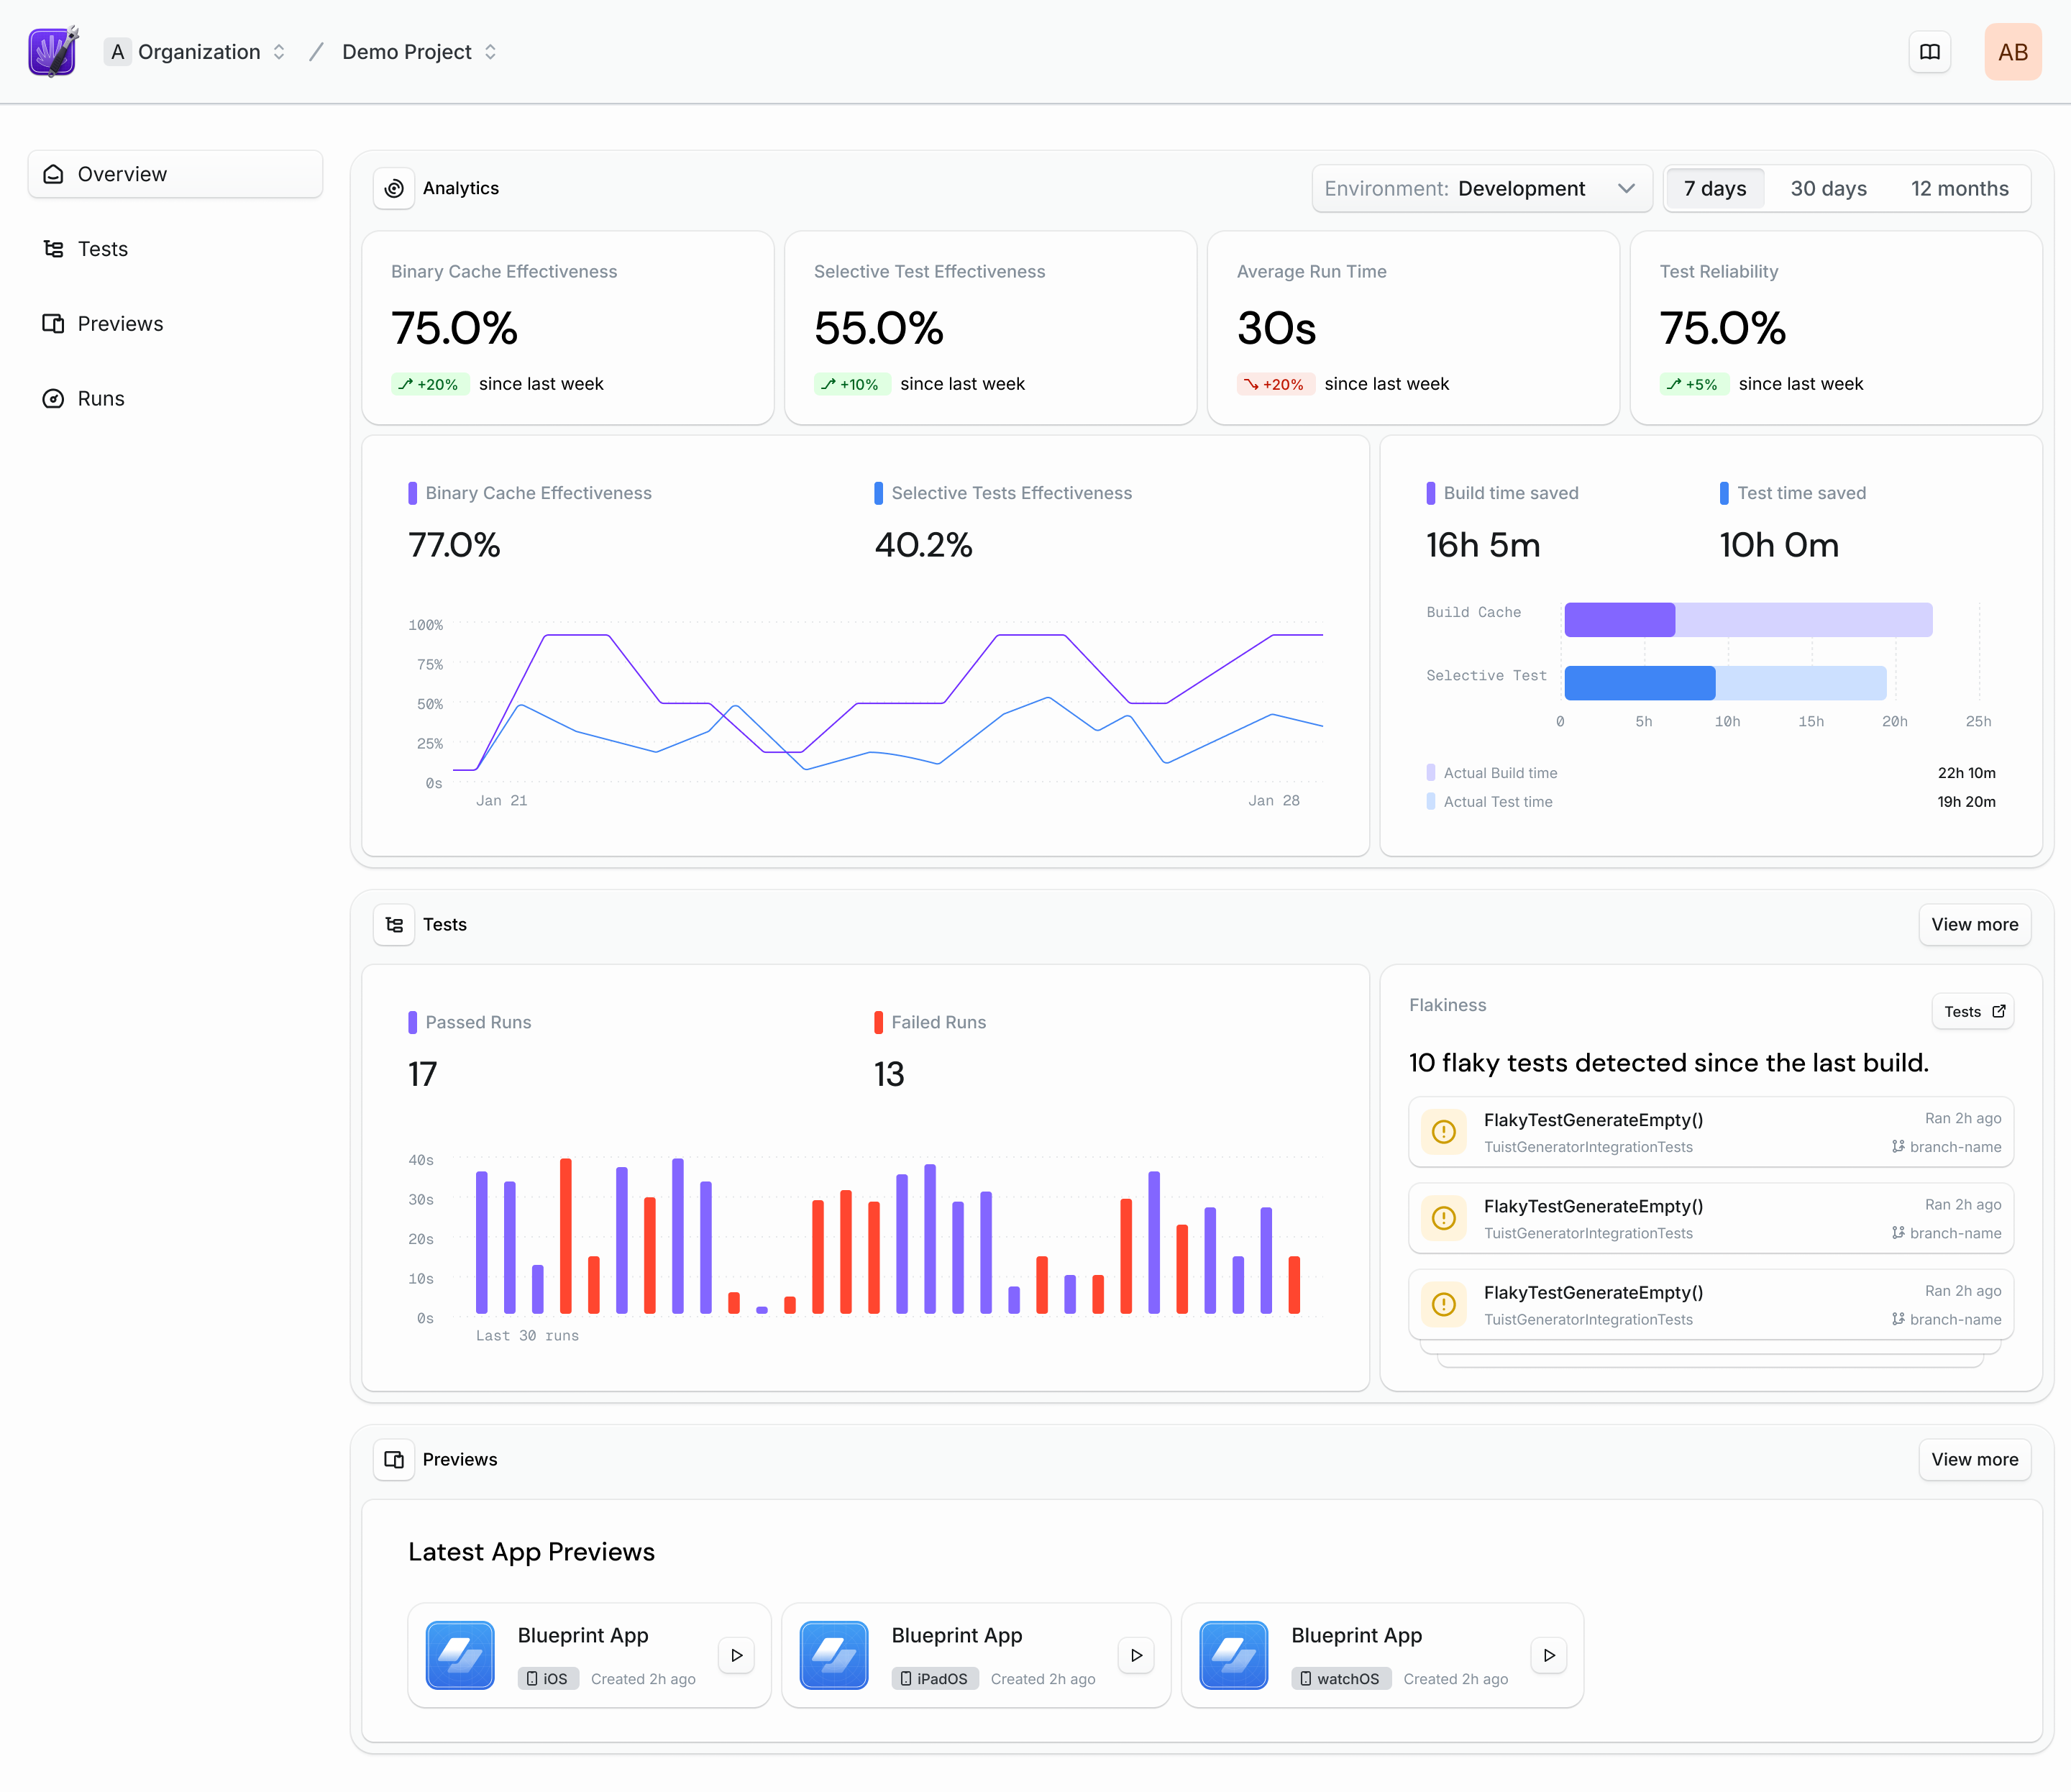Switch the analytics range to 30 days
This screenshot has width=2071, height=1792.
tap(1828, 188)
